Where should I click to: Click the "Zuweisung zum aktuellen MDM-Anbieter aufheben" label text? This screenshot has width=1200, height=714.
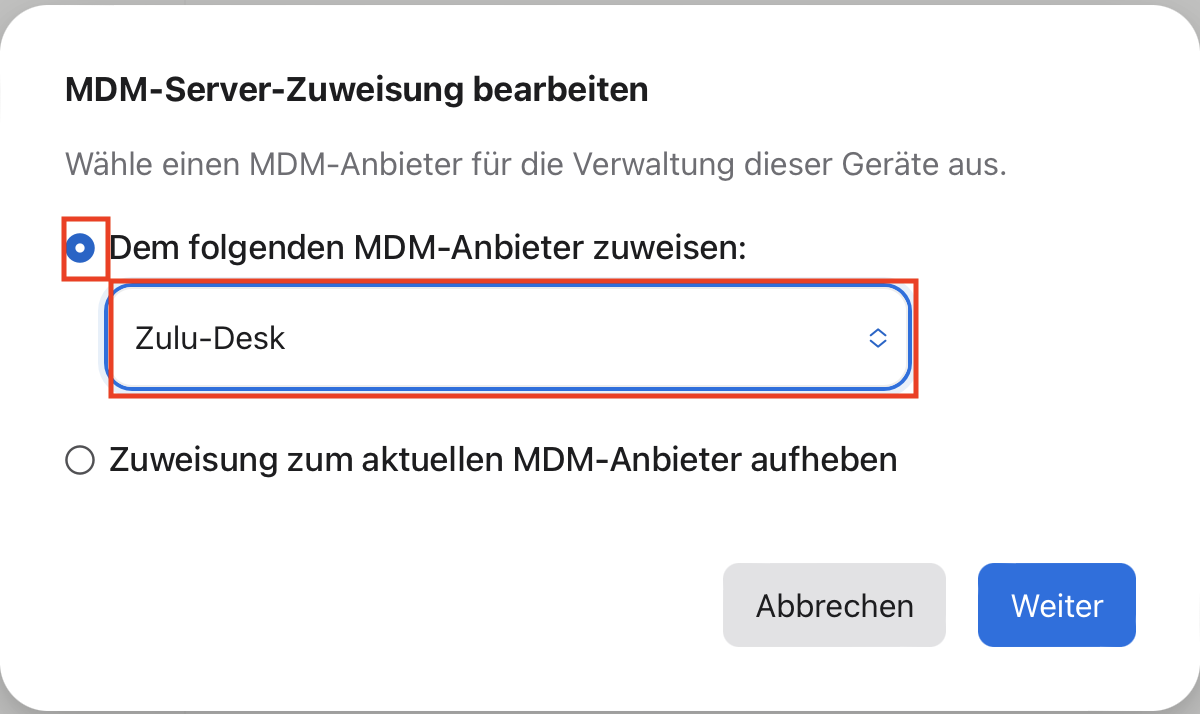tap(503, 460)
